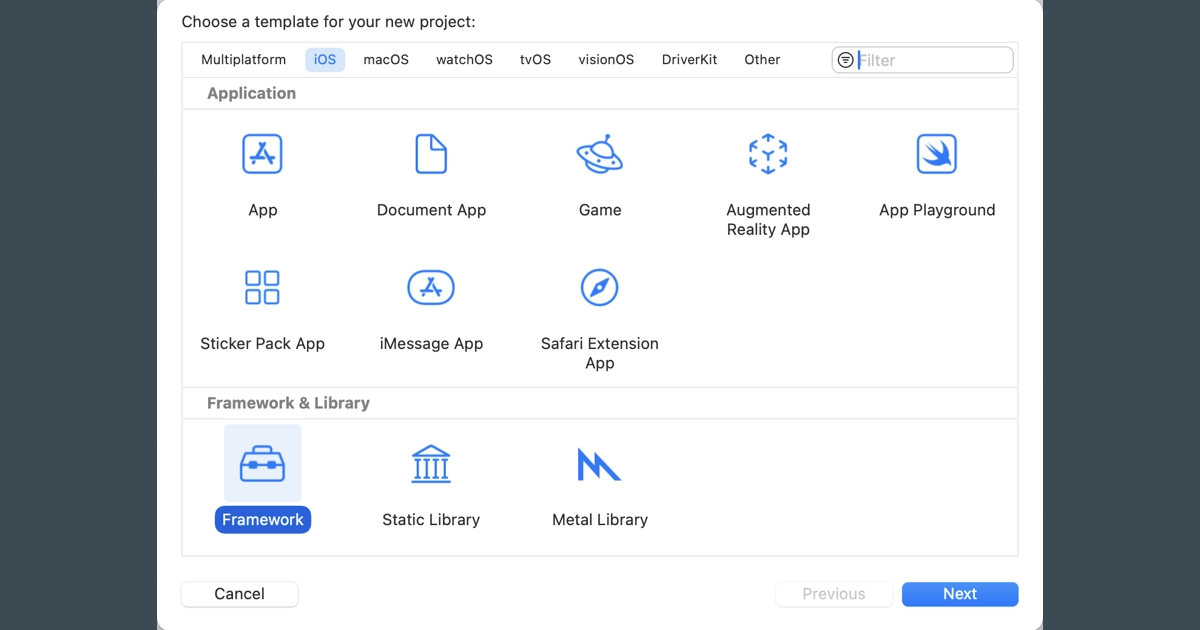Open the visionOS tab
The image size is (1200, 630).
[x=606, y=60]
